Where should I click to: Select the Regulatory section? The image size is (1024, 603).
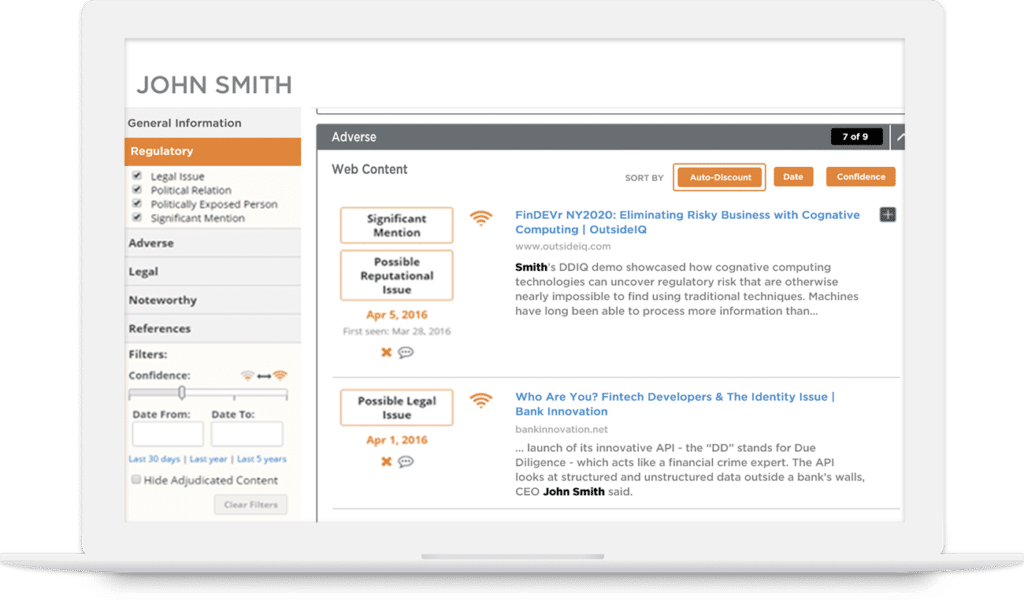point(213,151)
